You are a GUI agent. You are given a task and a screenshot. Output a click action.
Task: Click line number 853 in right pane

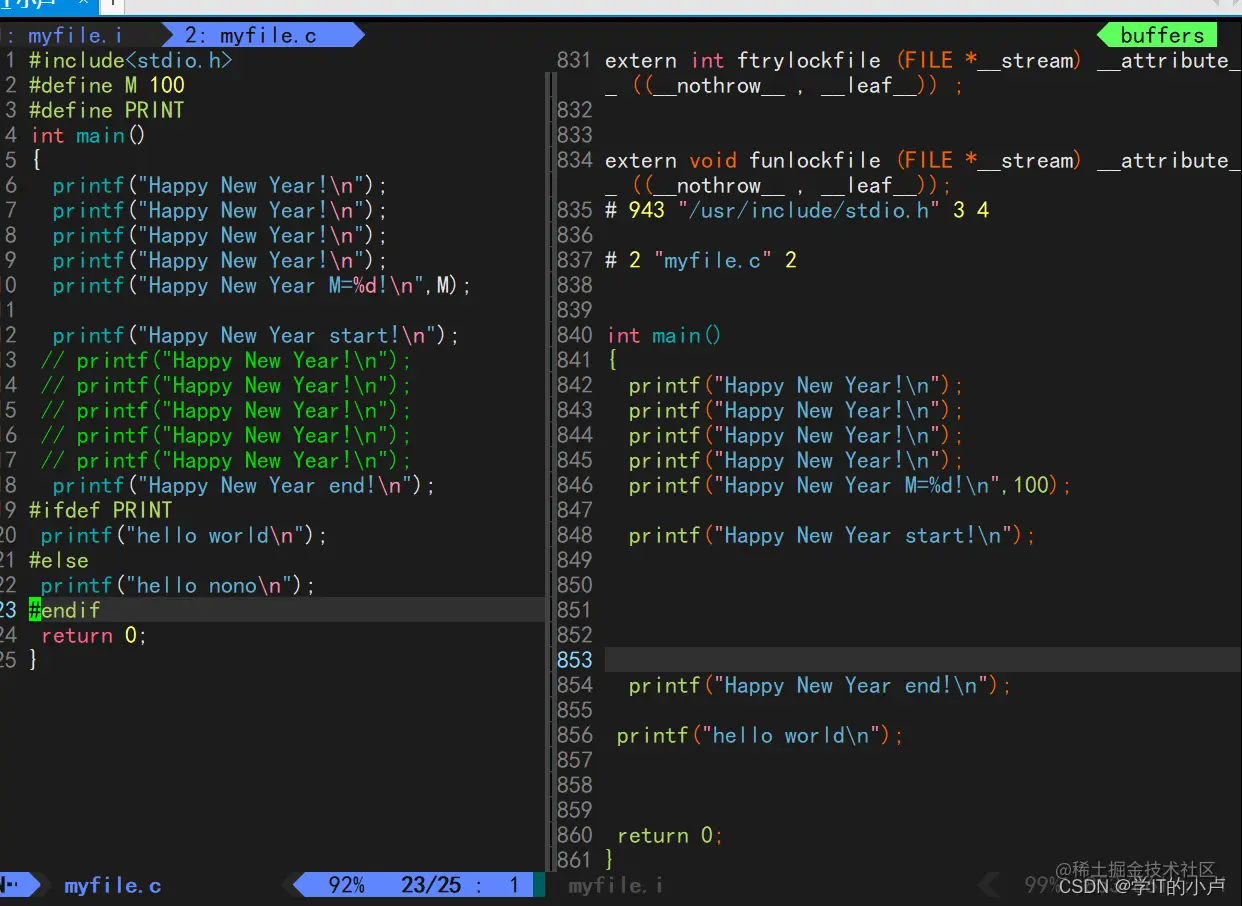pyautogui.click(x=575, y=660)
